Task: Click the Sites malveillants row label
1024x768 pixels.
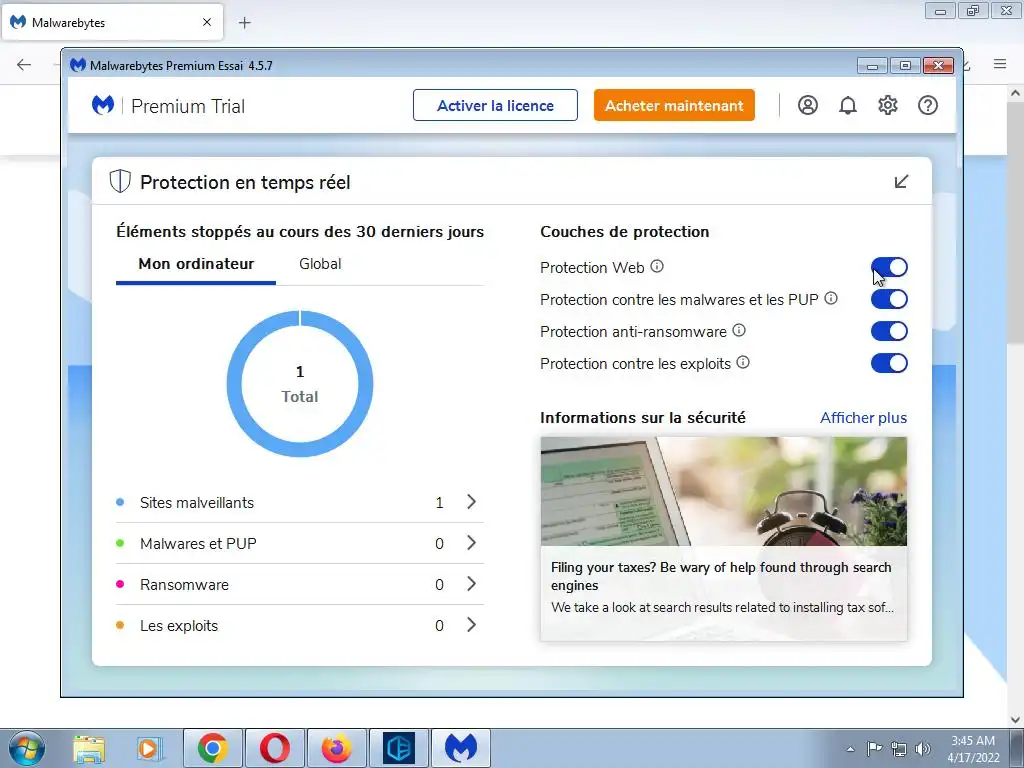Action: pos(197,503)
